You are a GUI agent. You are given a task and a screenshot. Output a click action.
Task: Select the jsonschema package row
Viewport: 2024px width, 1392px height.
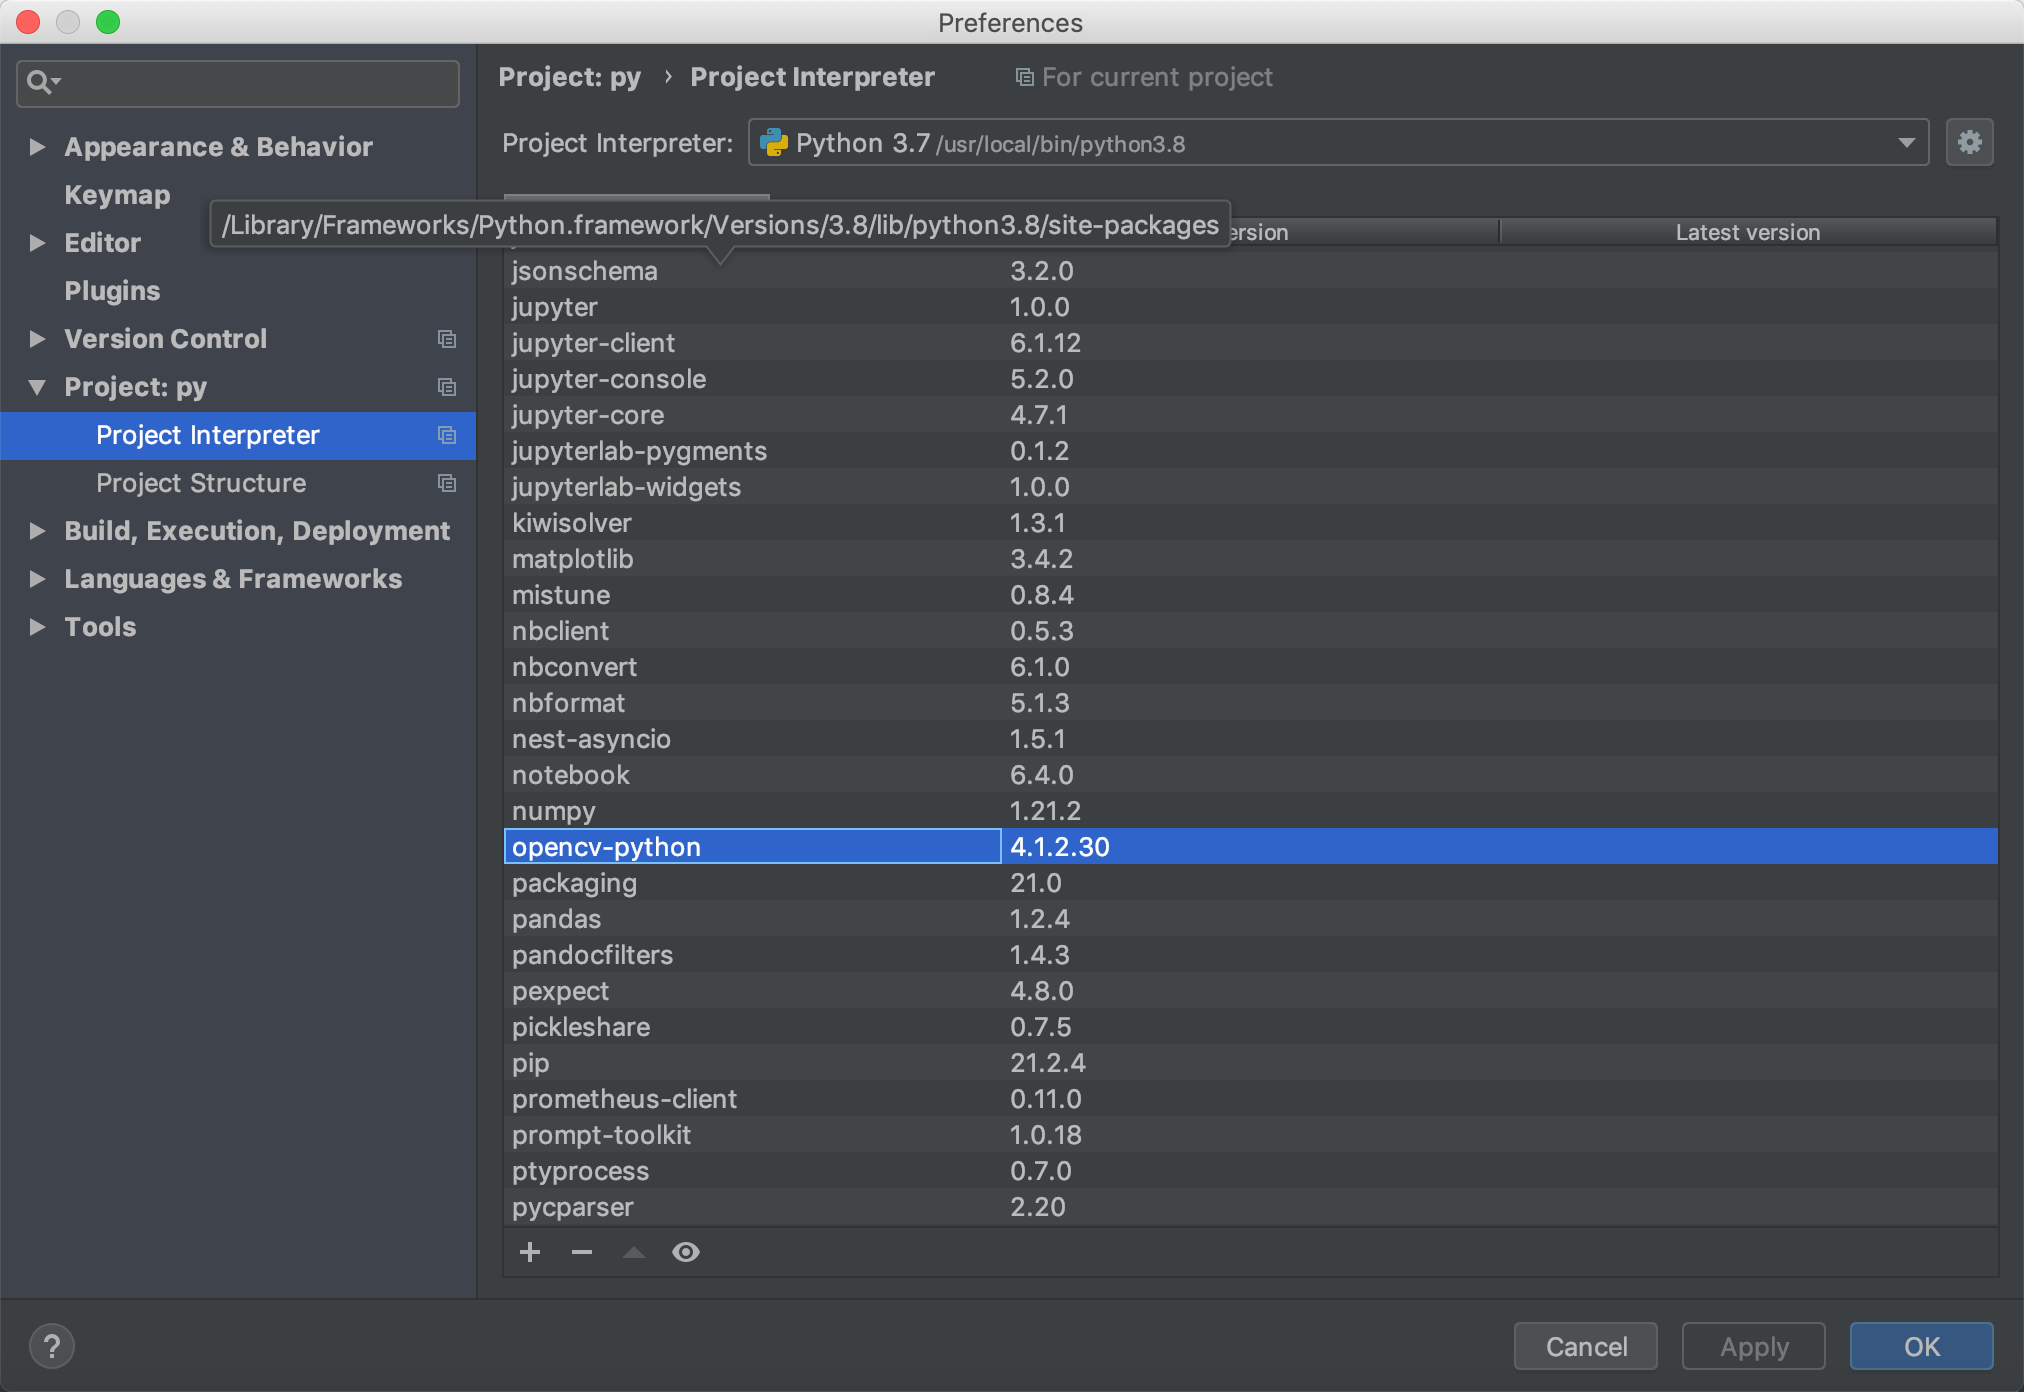pos(1250,271)
